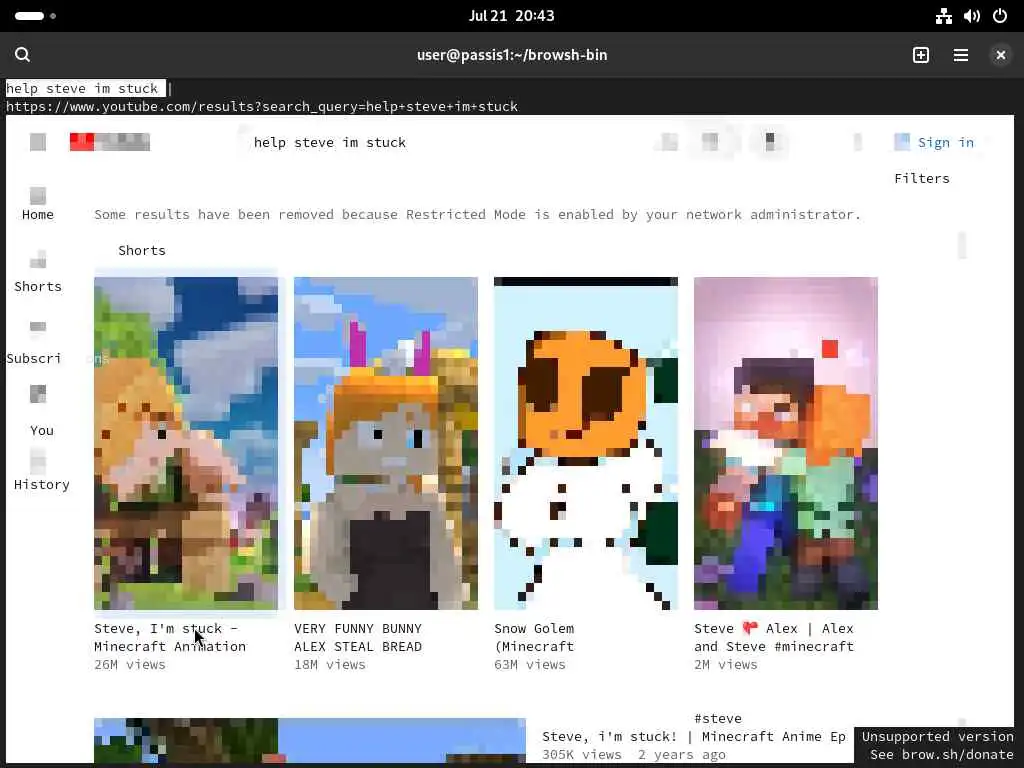This screenshot has height=768, width=1024.
Task: Go to Home in sidebar
Action: tap(38, 214)
